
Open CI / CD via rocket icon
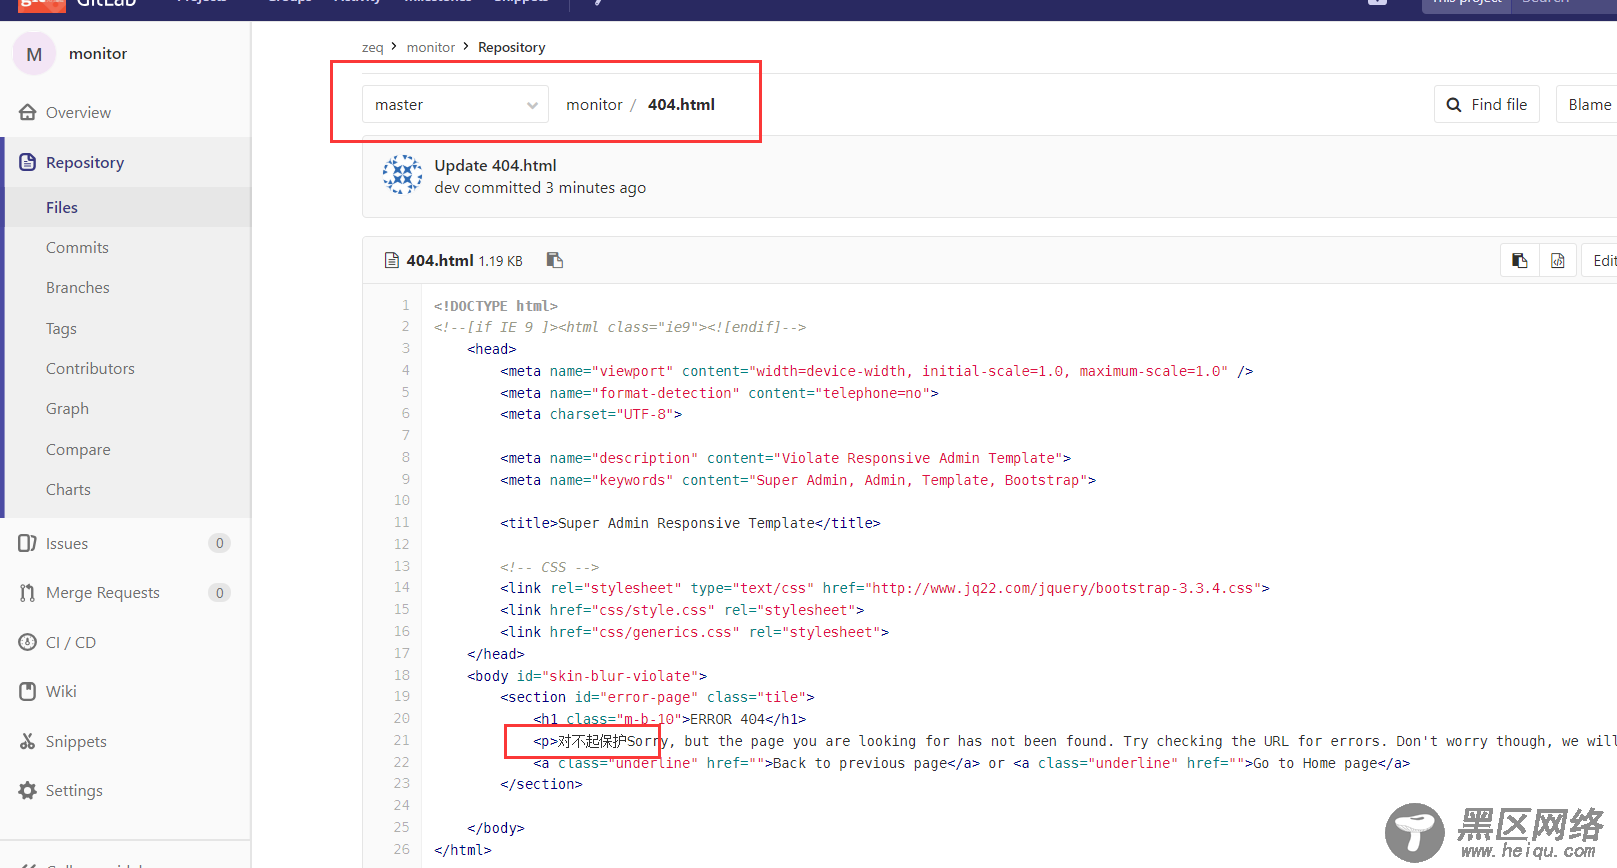pyautogui.click(x=28, y=642)
